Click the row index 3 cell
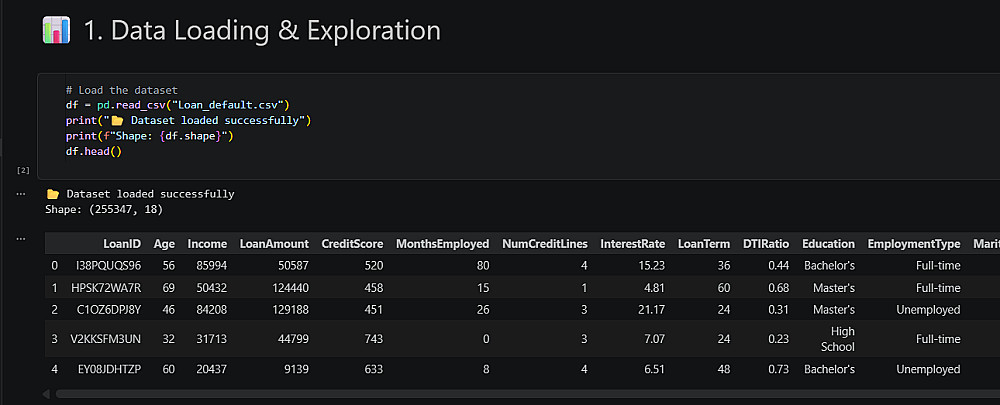 tap(55, 338)
